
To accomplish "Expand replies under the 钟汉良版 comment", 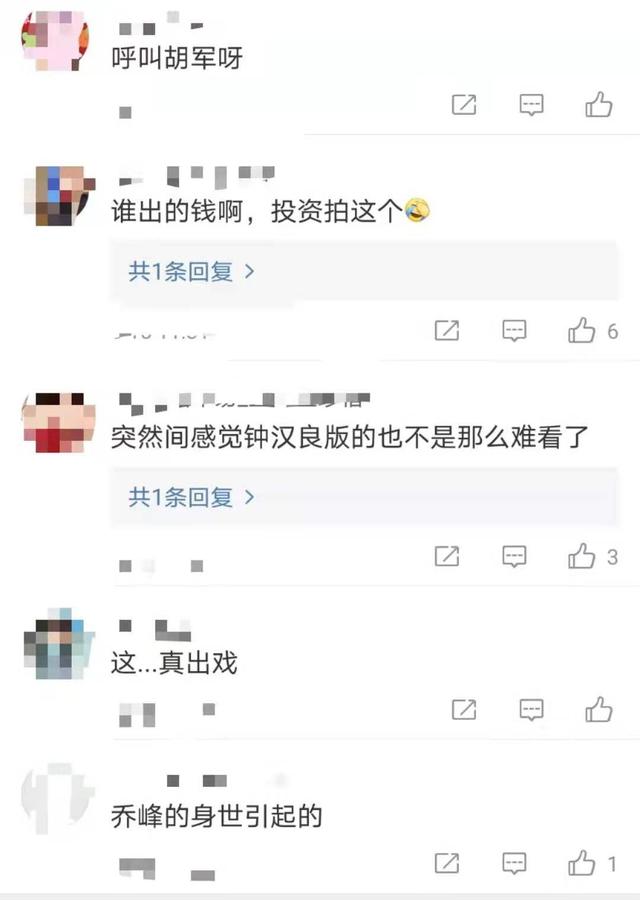I will point(191,496).
